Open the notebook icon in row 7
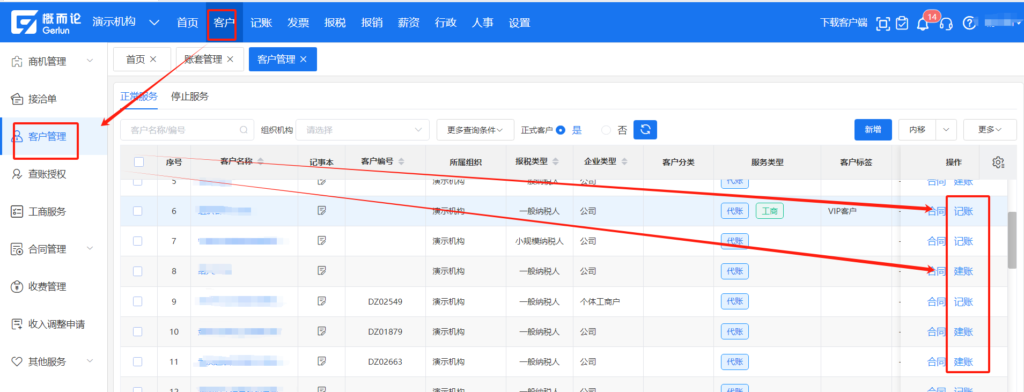This screenshot has height=392, width=1024. pyautogui.click(x=321, y=241)
